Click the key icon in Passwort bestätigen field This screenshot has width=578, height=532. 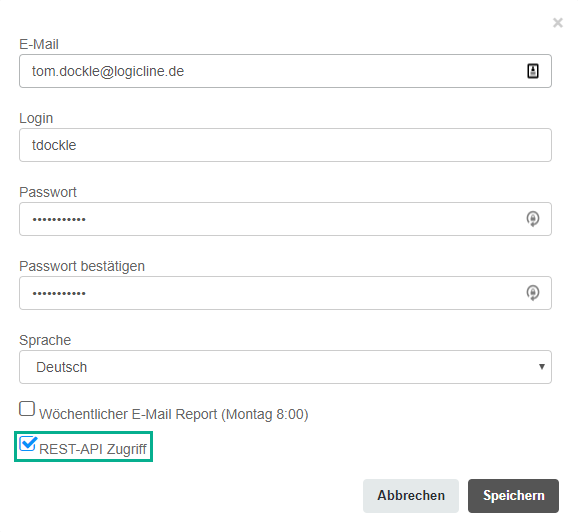pos(533,293)
